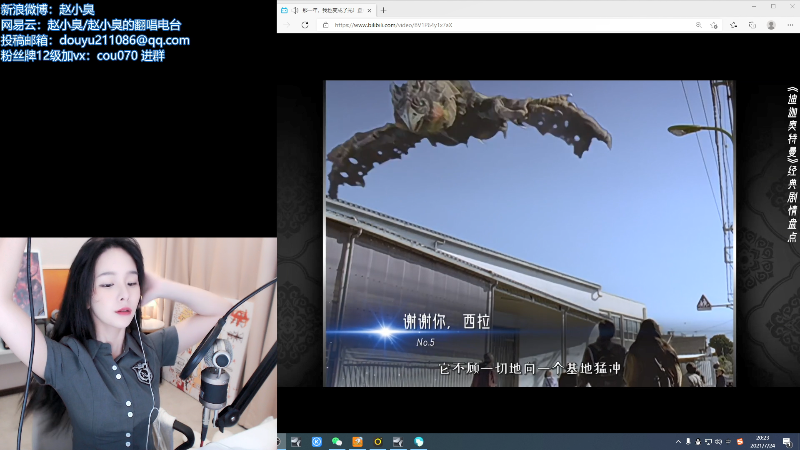Open browser Collections
This screenshot has height=450, width=800.
coord(752,25)
